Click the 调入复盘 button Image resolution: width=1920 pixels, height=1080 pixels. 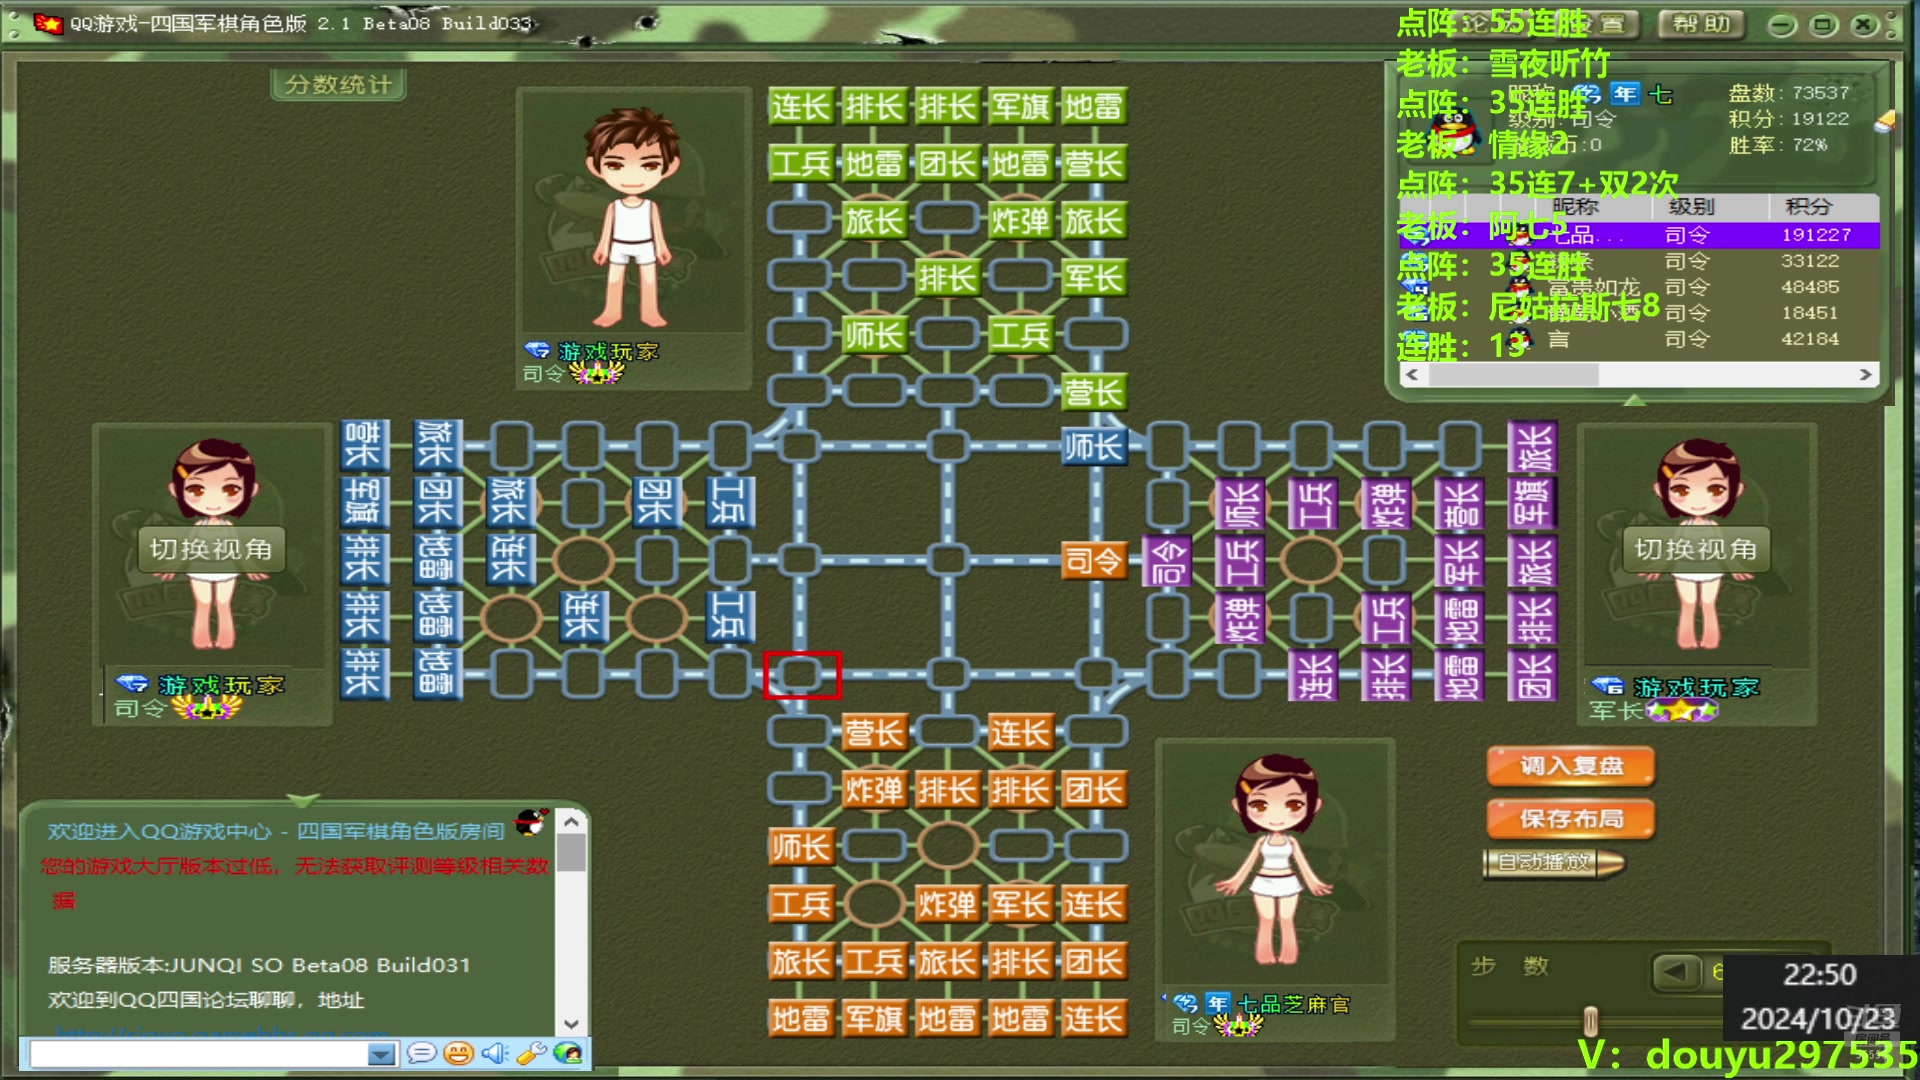(x=1571, y=766)
